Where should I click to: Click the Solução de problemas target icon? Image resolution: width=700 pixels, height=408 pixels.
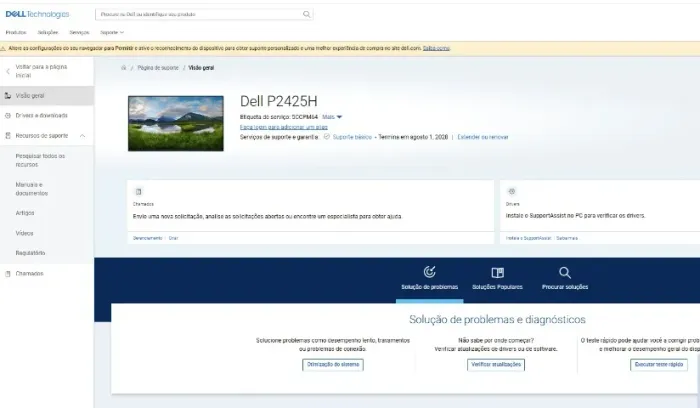[x=429, y=272]
